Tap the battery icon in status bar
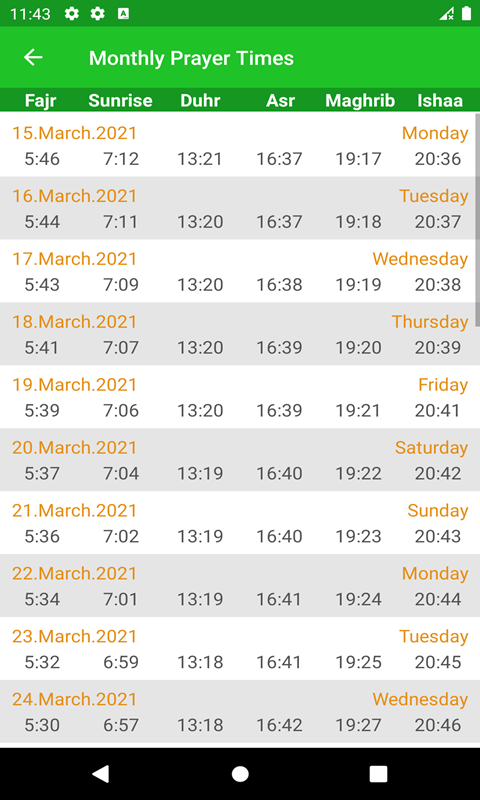 point(466,14)
